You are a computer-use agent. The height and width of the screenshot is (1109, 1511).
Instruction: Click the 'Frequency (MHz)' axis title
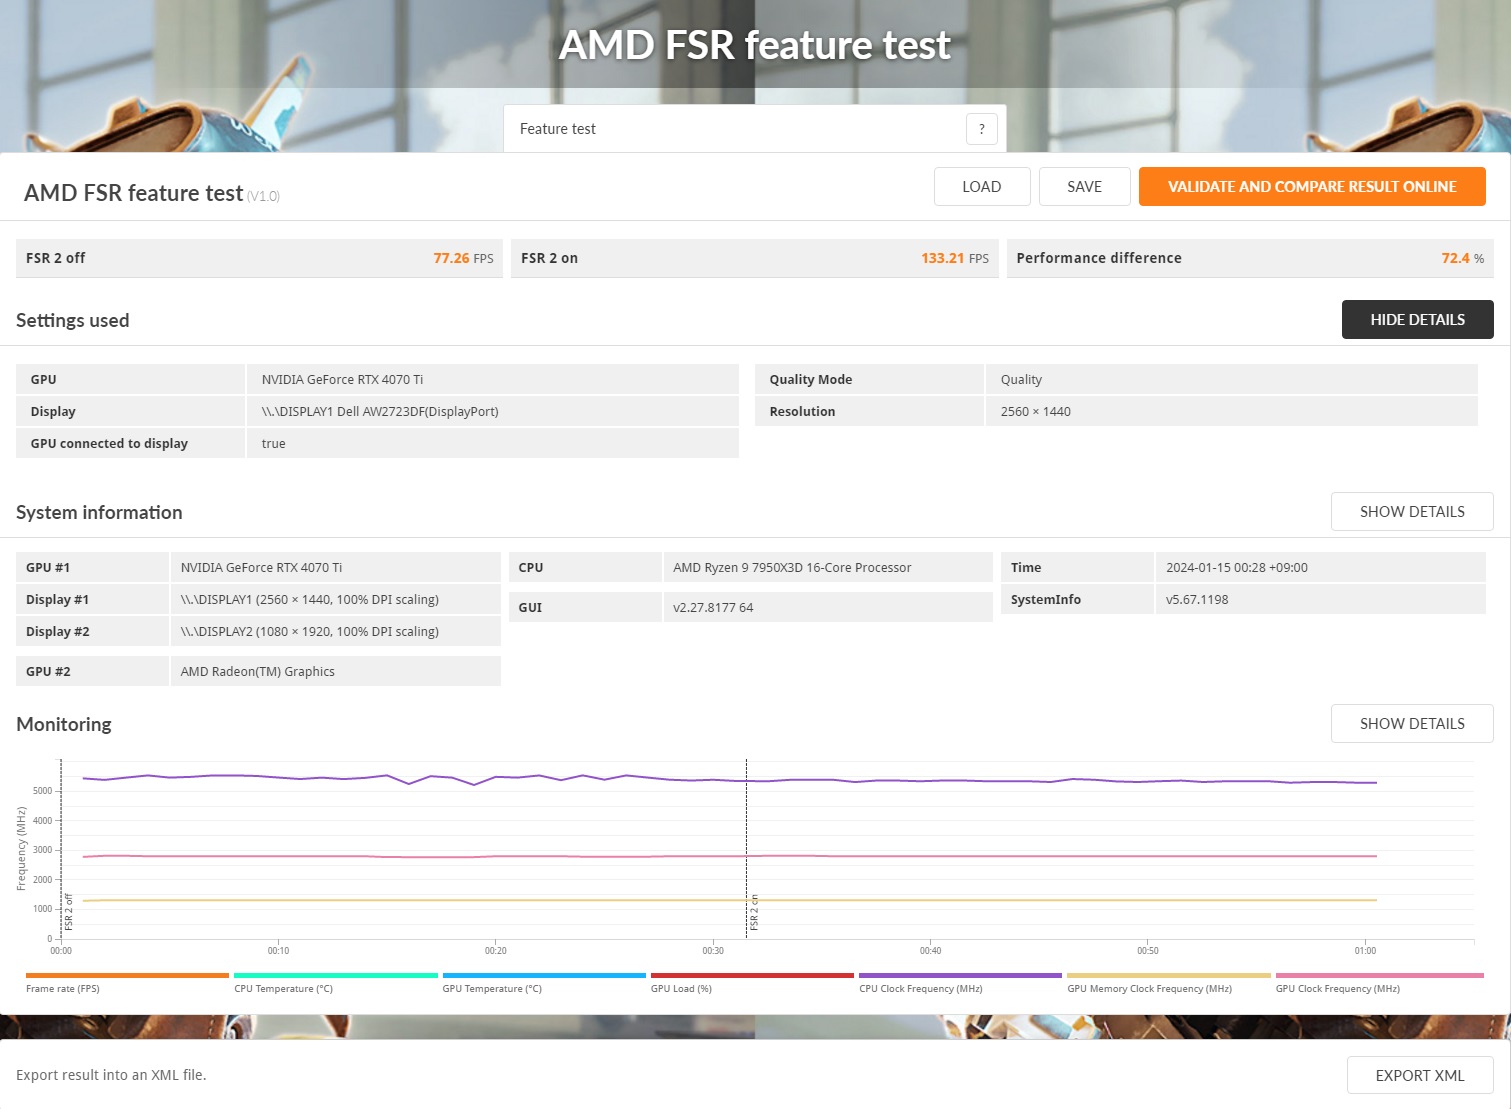click(21, 849)
